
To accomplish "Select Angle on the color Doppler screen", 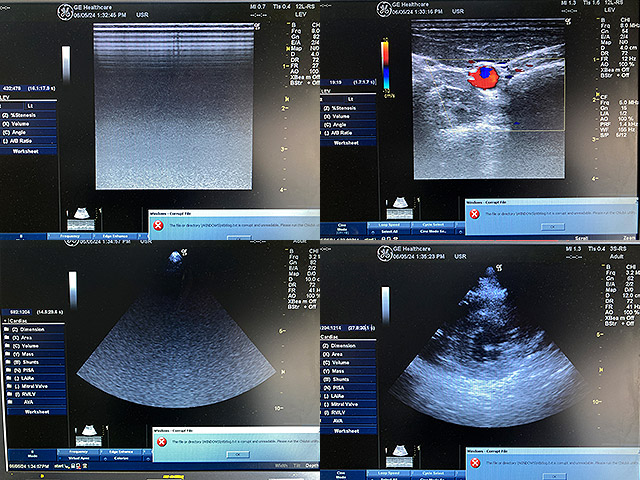I will pos(348,125).
